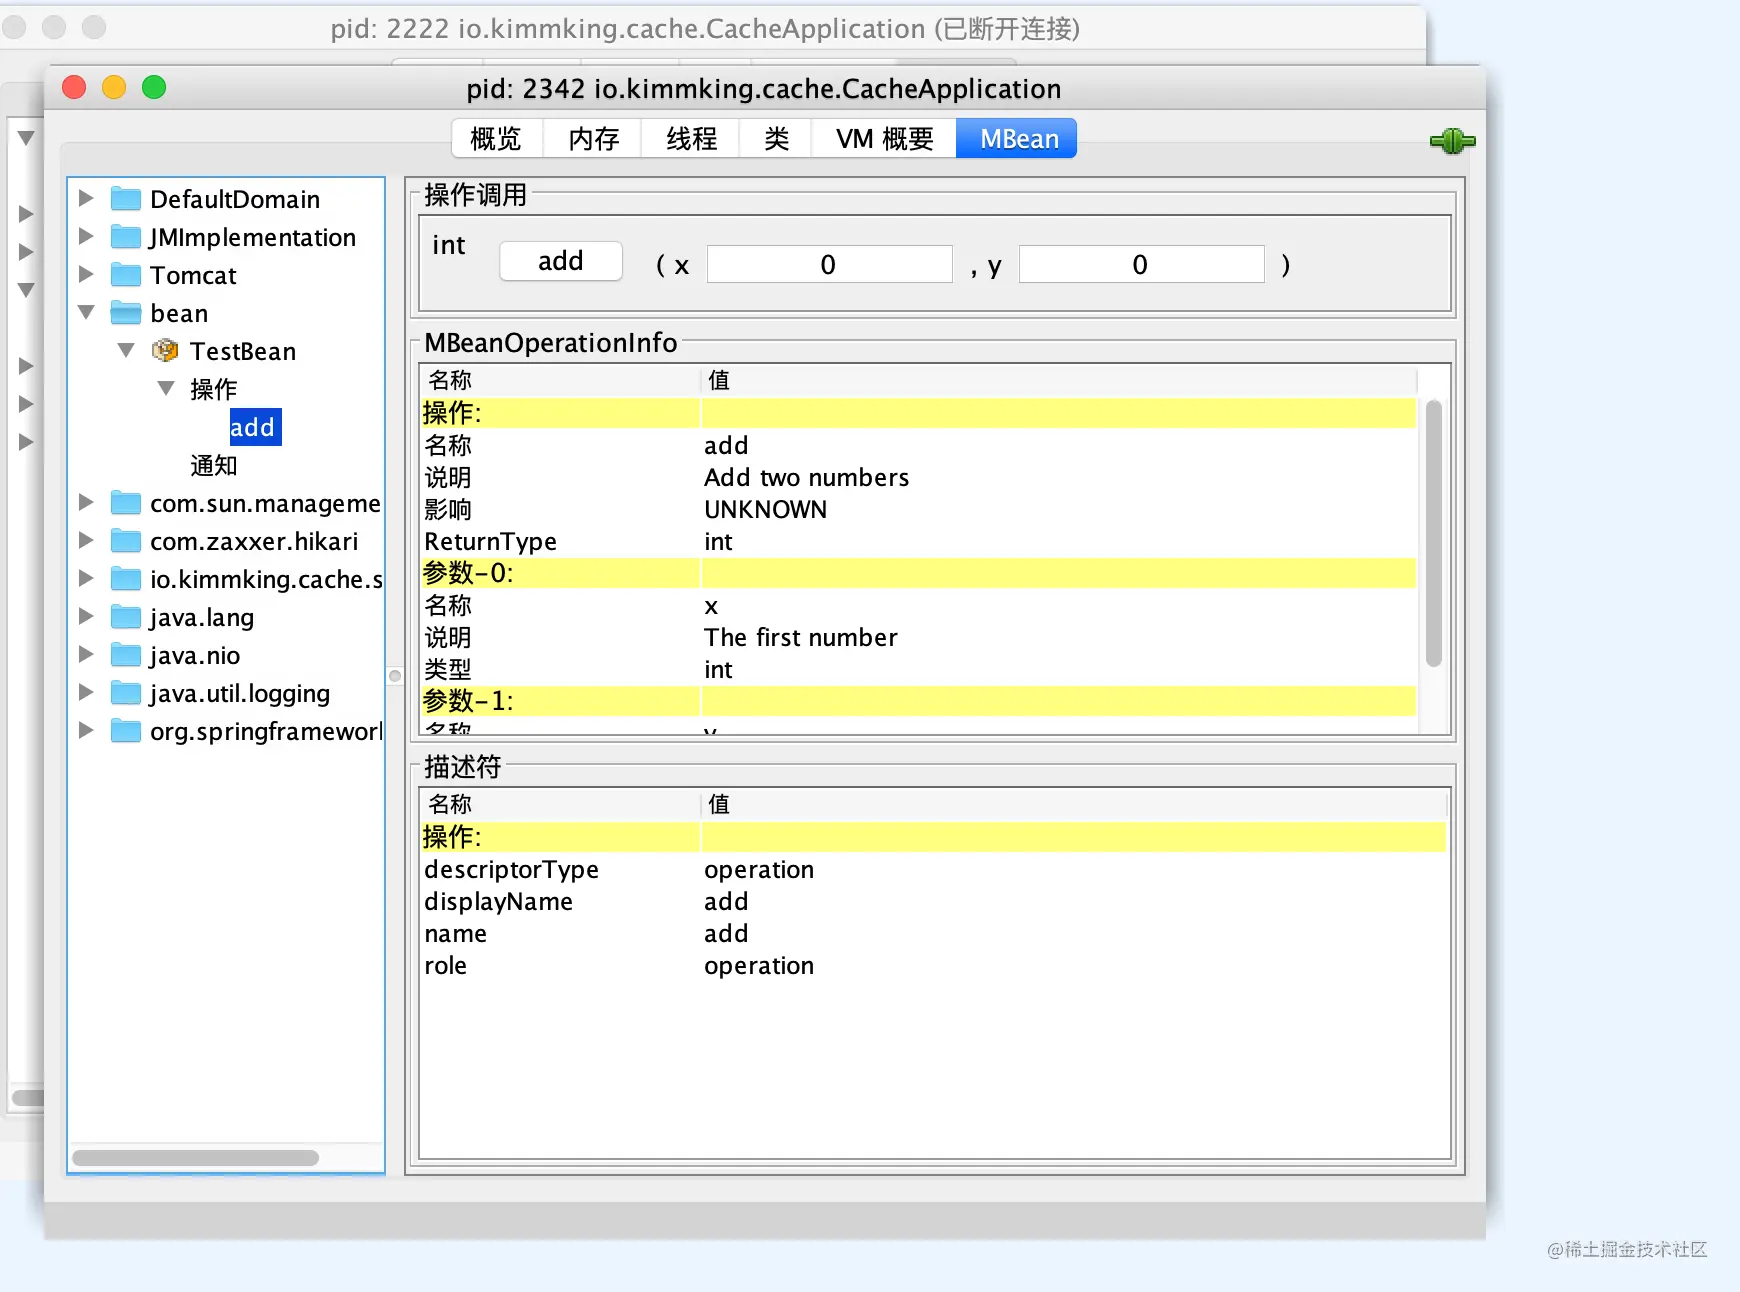Collapse the bean tree node
Image resolution: width=1740 pixels, height=1292 pixels.
[x=86, y=313]
